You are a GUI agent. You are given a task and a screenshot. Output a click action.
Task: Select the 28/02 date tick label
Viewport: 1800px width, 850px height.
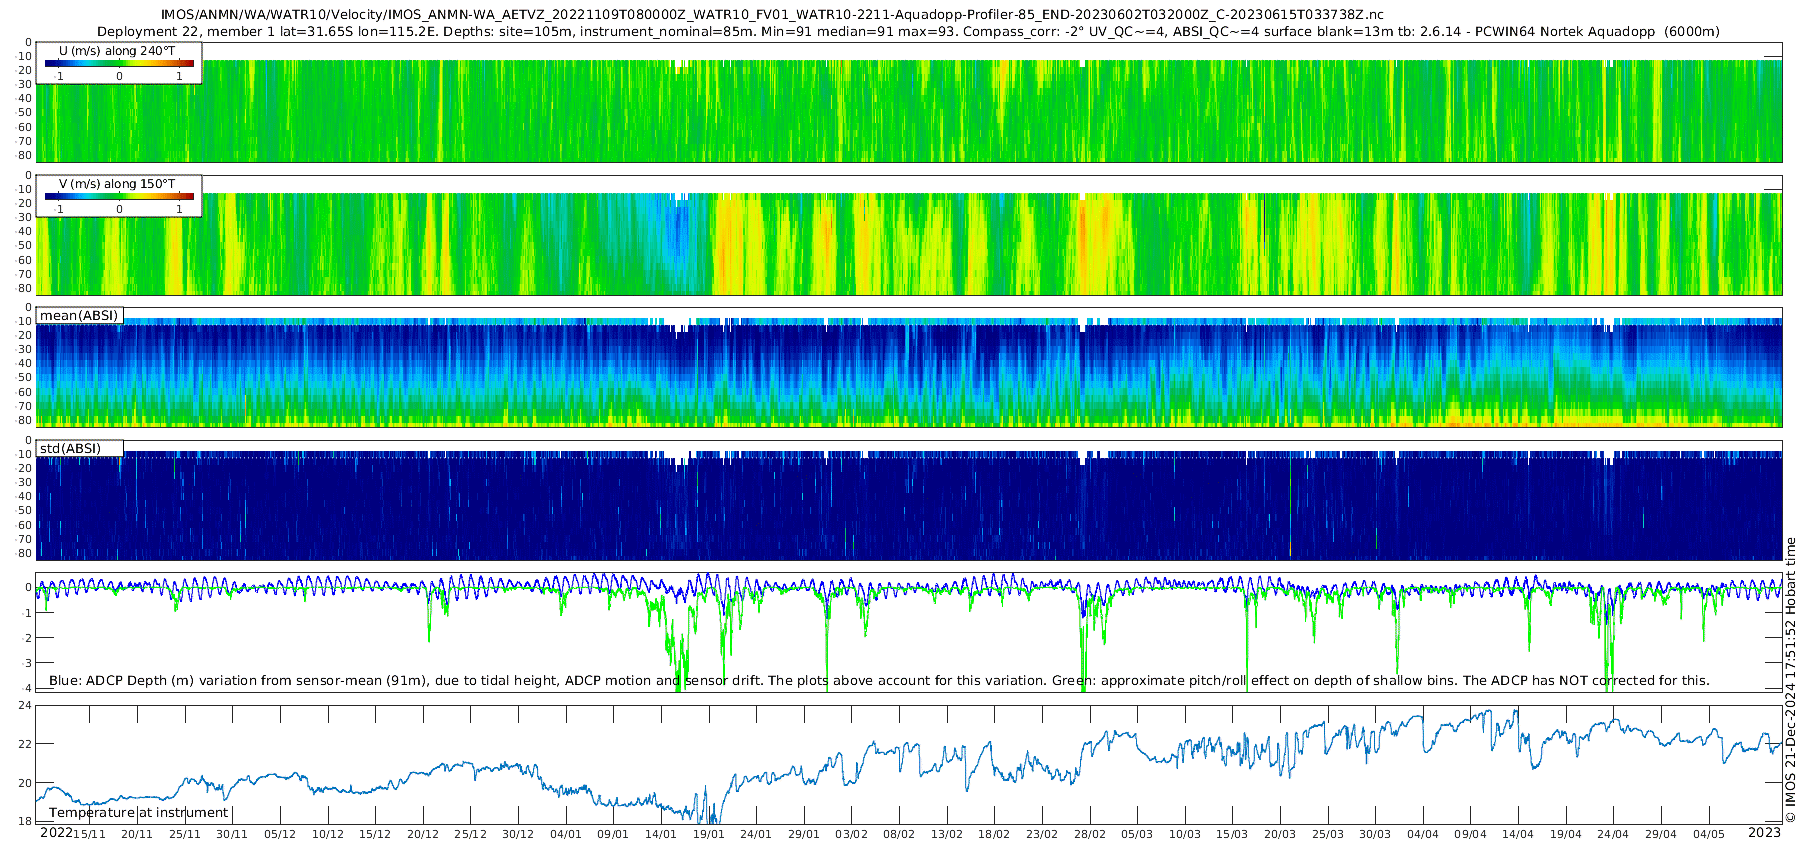[1089, 834]
